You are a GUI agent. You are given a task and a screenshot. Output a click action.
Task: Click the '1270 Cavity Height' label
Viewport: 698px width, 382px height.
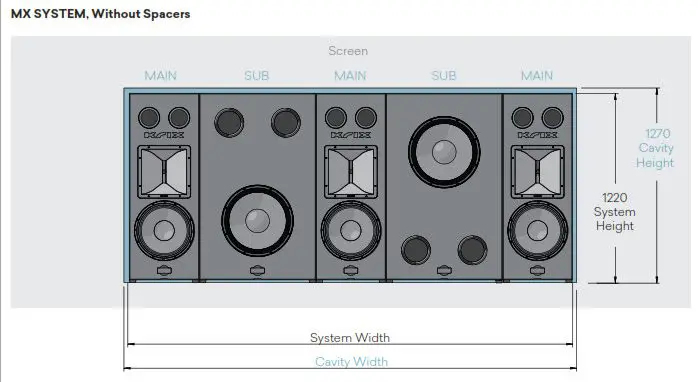(655, 148)
